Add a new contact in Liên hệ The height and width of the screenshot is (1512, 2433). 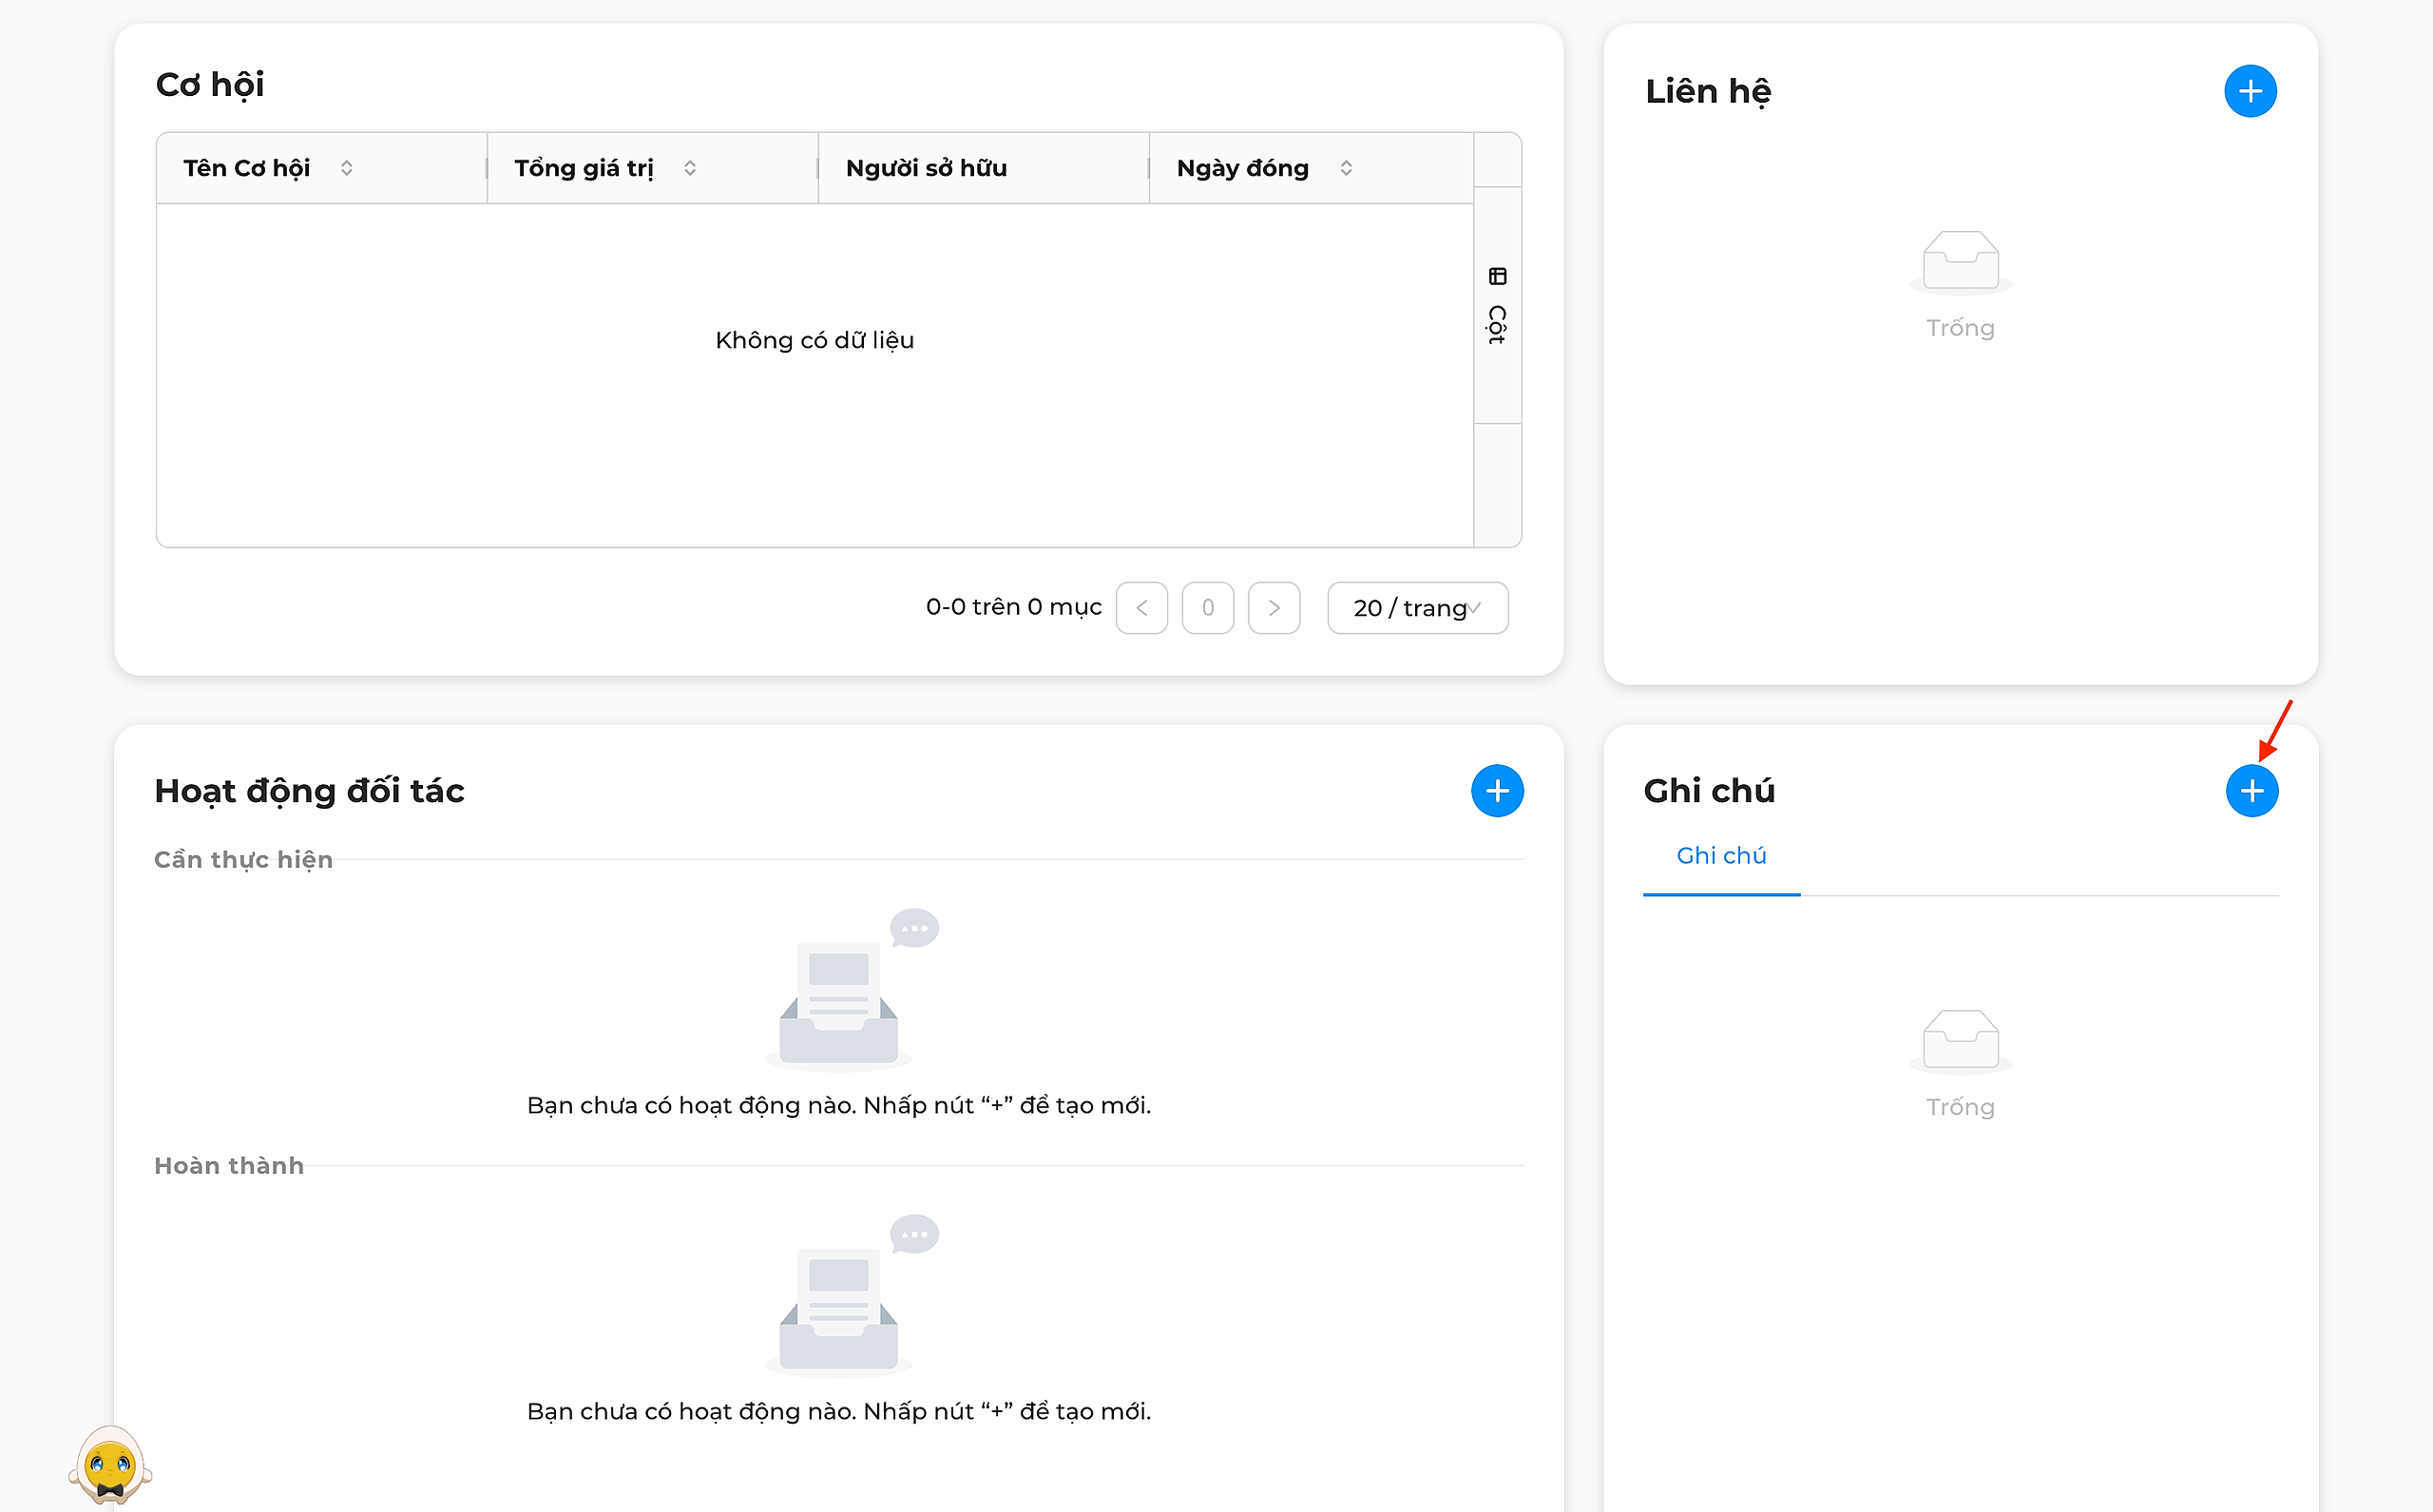click(2250, 91)
